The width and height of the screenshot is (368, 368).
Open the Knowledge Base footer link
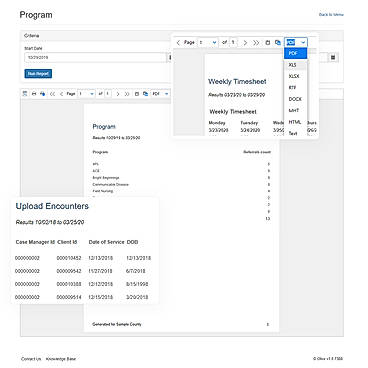[x=61, y=359]
